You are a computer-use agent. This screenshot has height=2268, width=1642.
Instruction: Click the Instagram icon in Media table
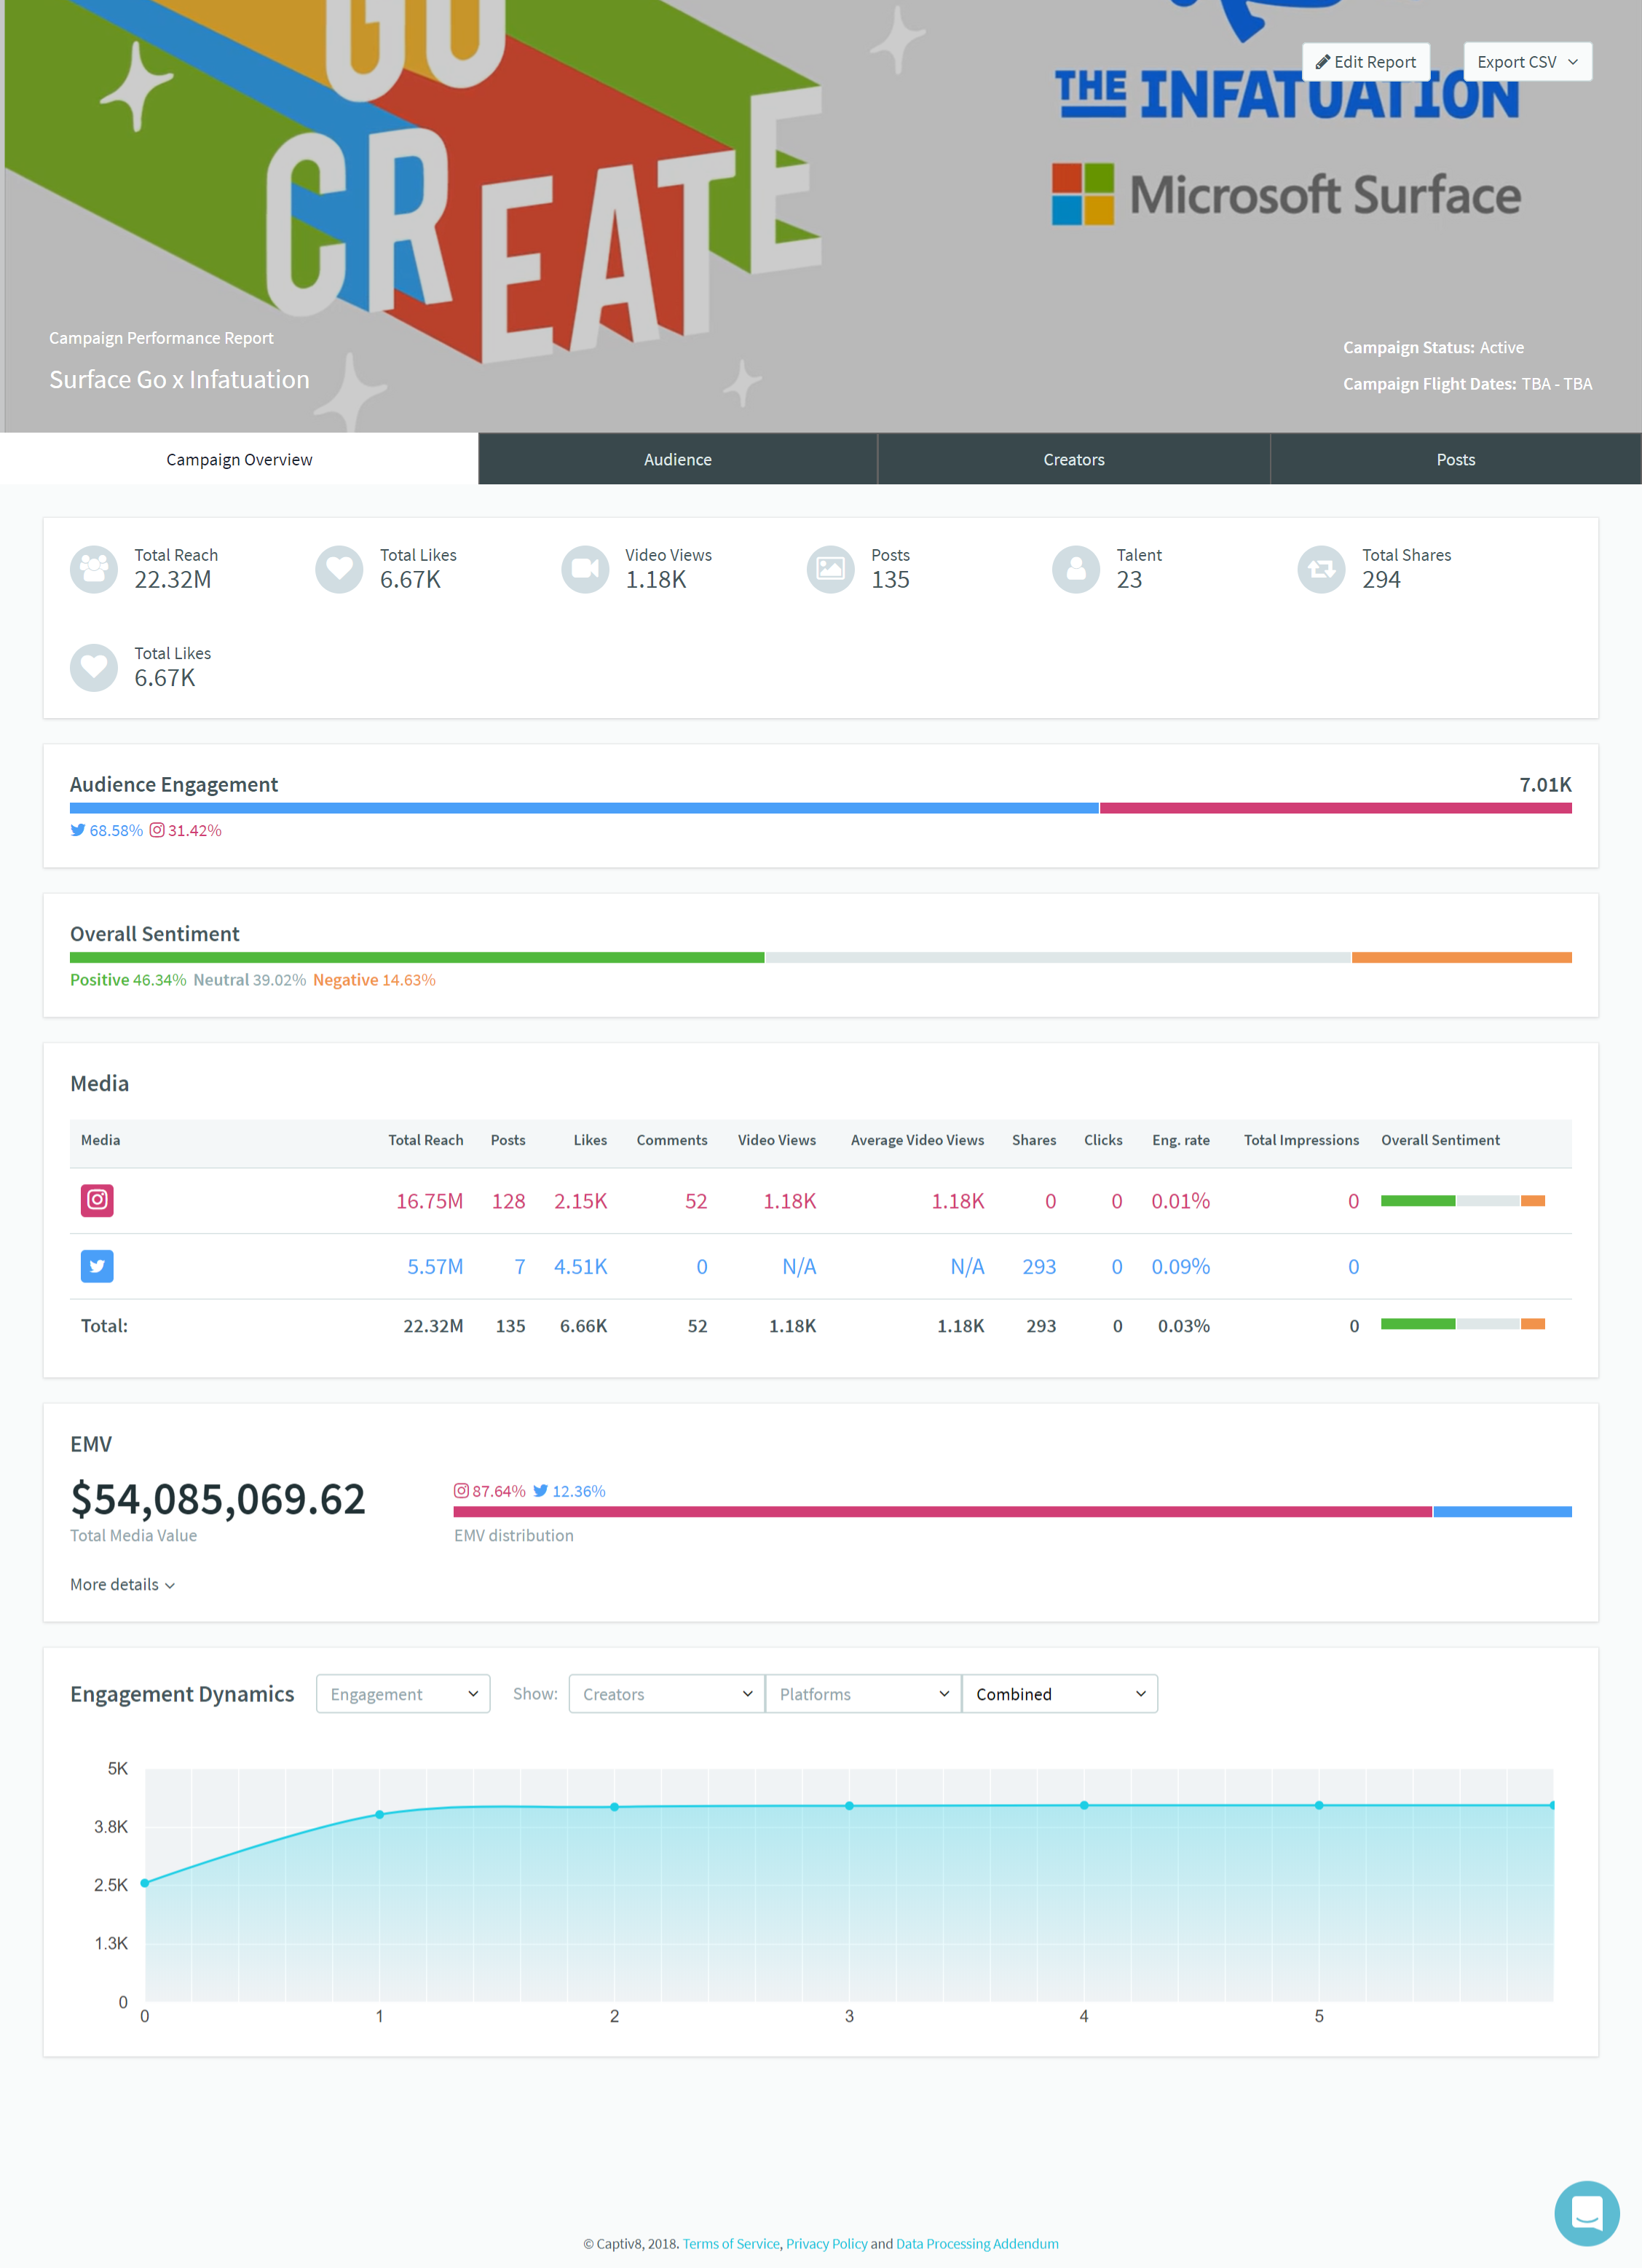97,1200
